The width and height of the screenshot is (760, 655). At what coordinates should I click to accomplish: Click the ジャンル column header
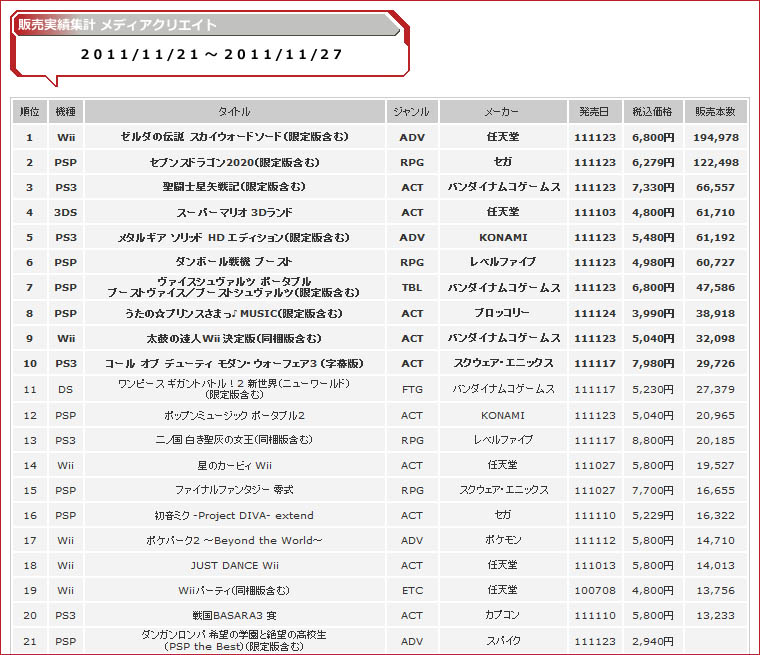point(412,112)
